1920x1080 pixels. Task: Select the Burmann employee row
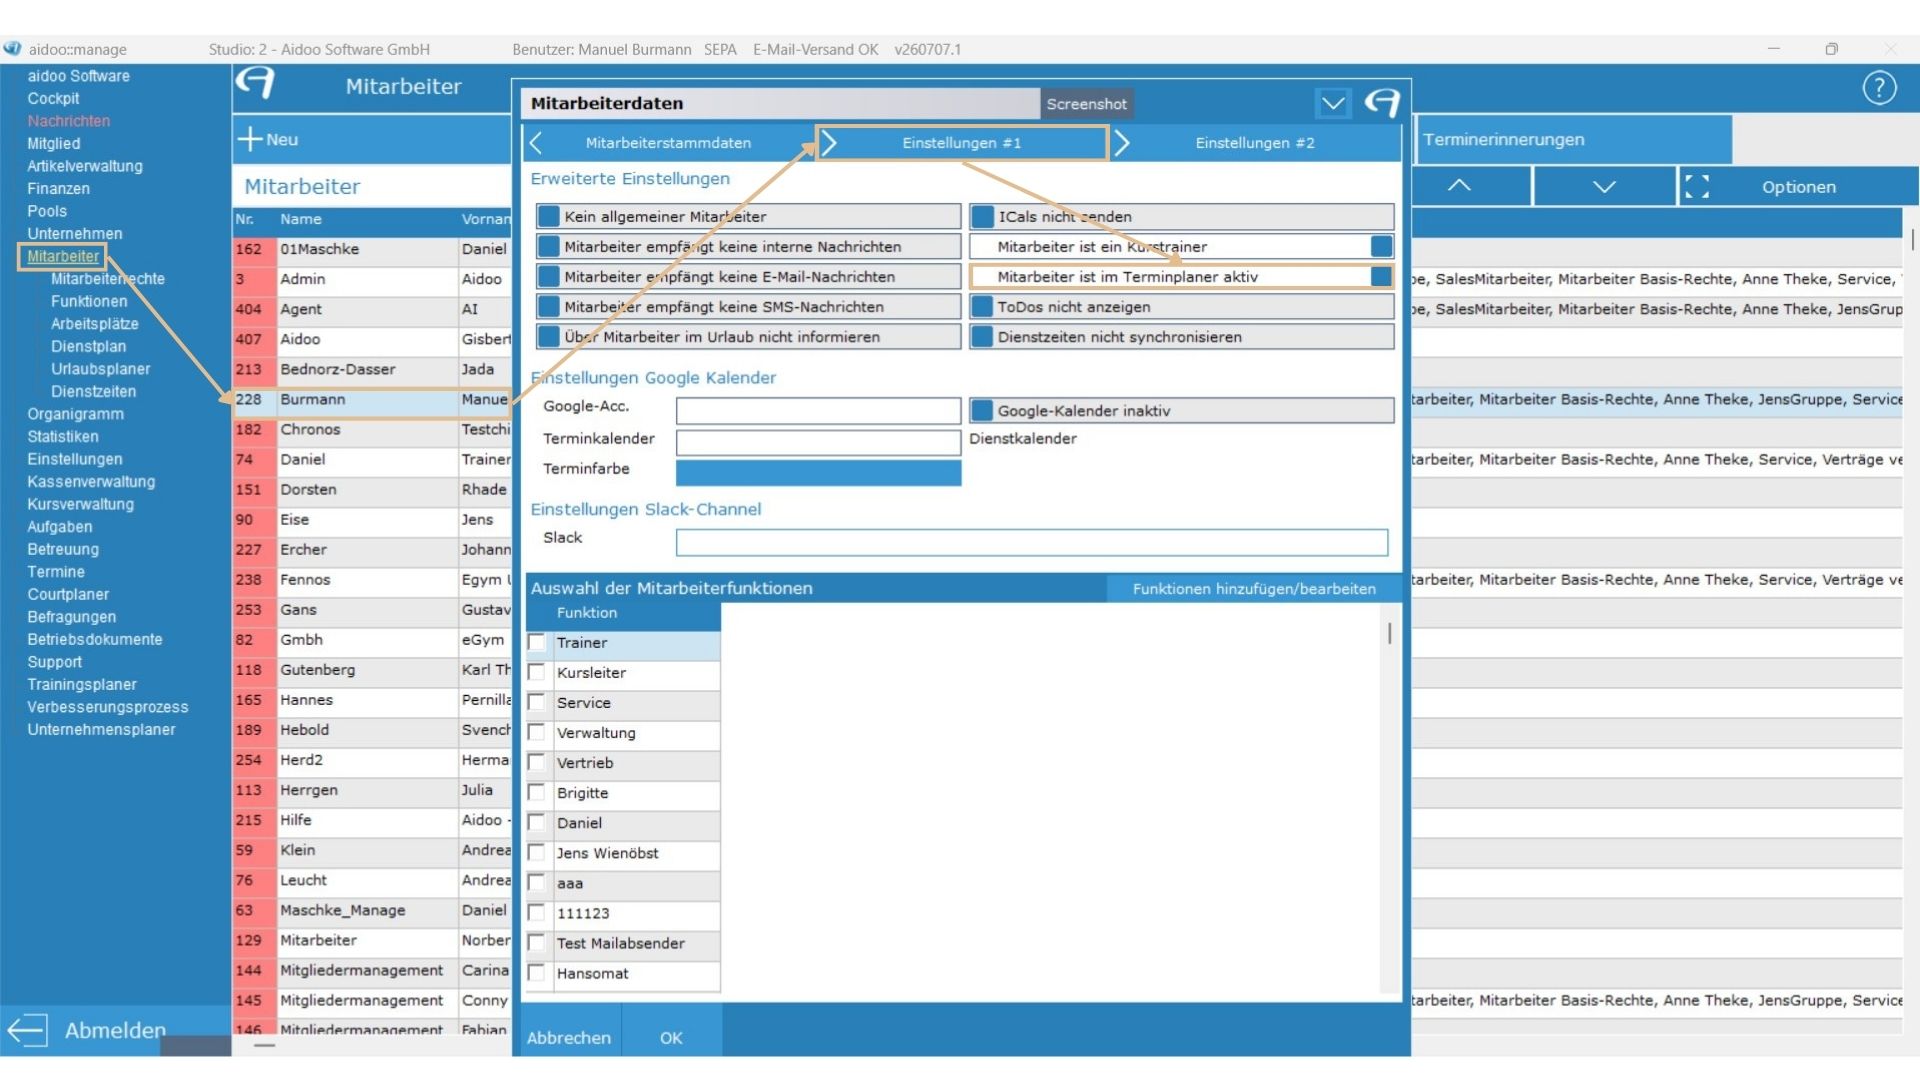(x=372, y=399)
